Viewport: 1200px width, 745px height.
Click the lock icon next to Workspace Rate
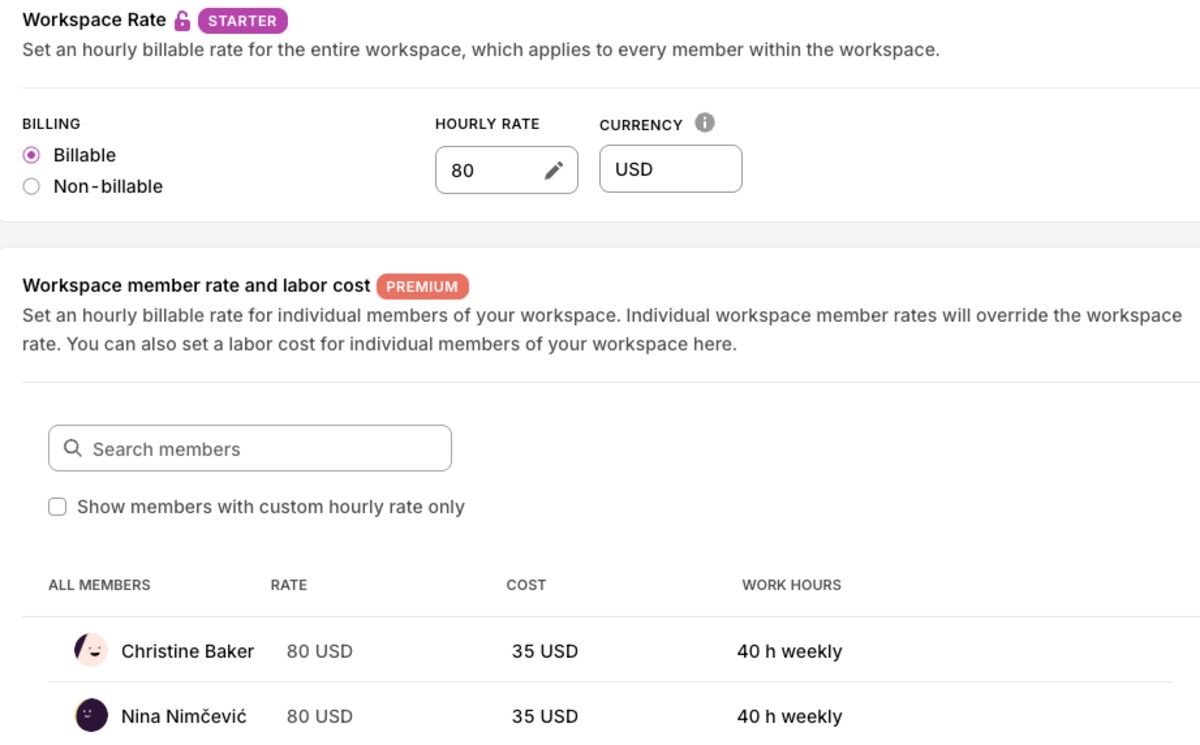tap(179, 20)
